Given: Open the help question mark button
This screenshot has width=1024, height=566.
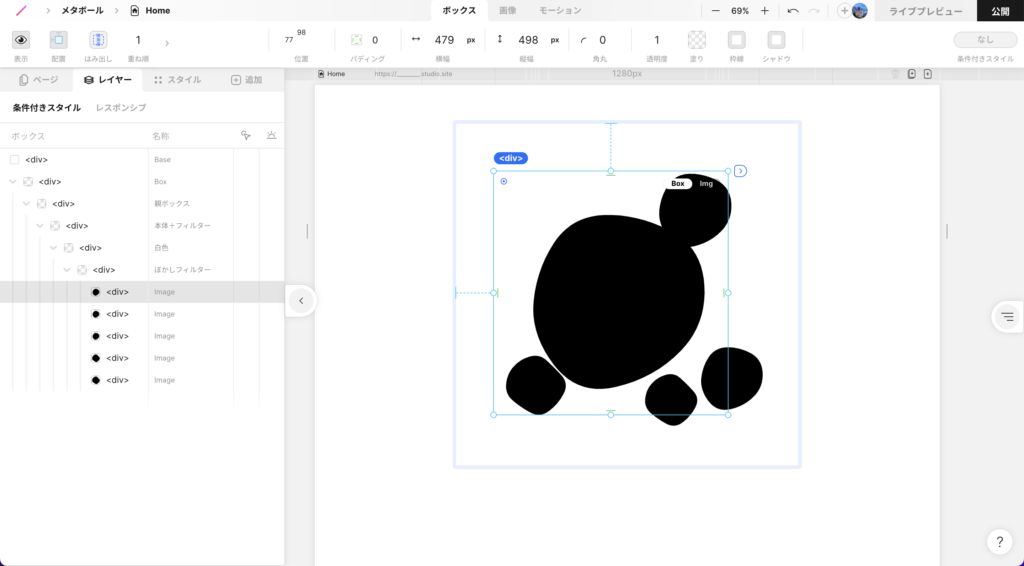Looking at the screenshot, I should point(1000,542).
